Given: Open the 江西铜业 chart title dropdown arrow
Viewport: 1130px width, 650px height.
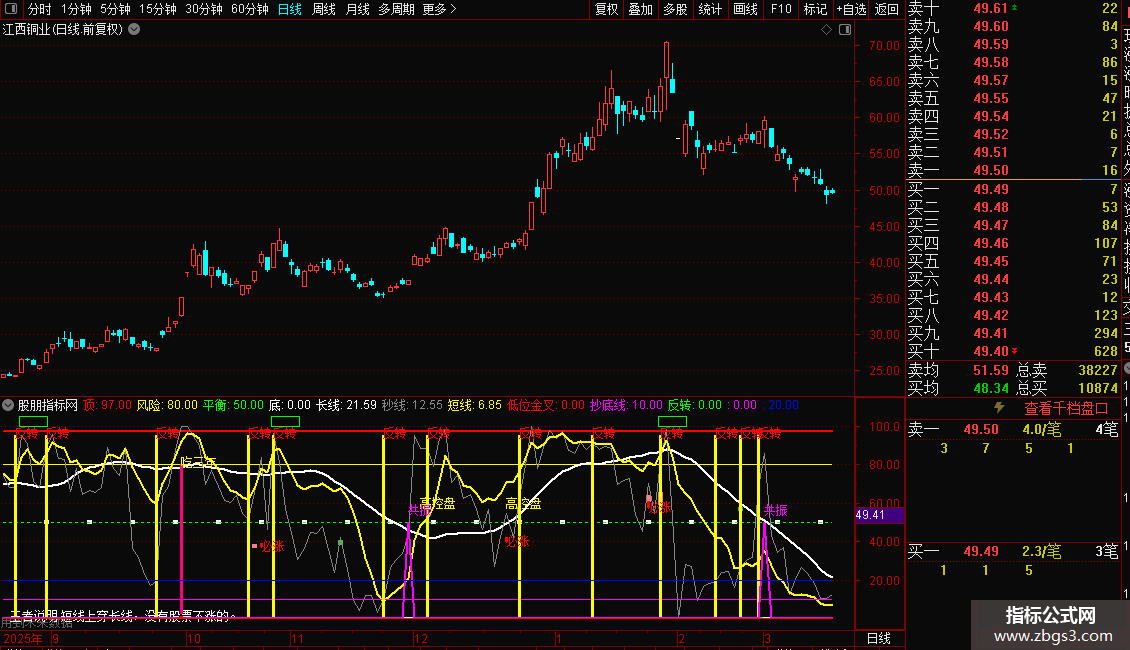Looking at the screenshot, I should tap(135, 29).
